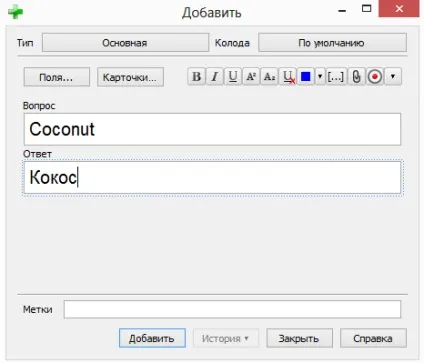Toggle italic text formatting
Screen dimensions: 424x363
[x=215, y=77]
